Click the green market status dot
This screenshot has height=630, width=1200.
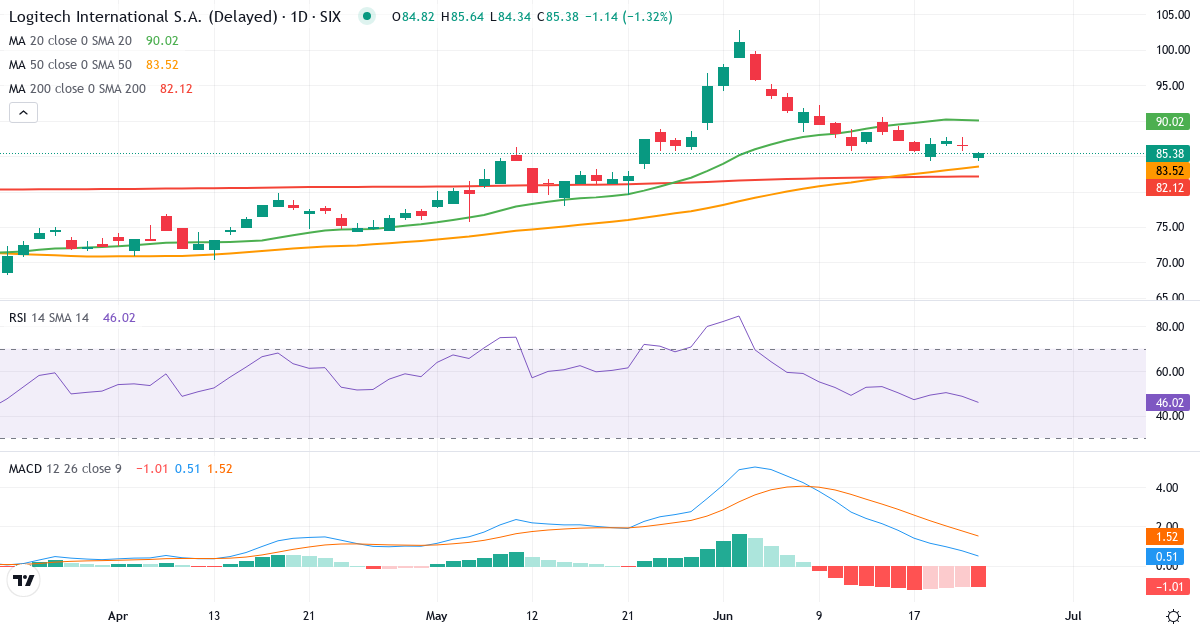point(367,17)
